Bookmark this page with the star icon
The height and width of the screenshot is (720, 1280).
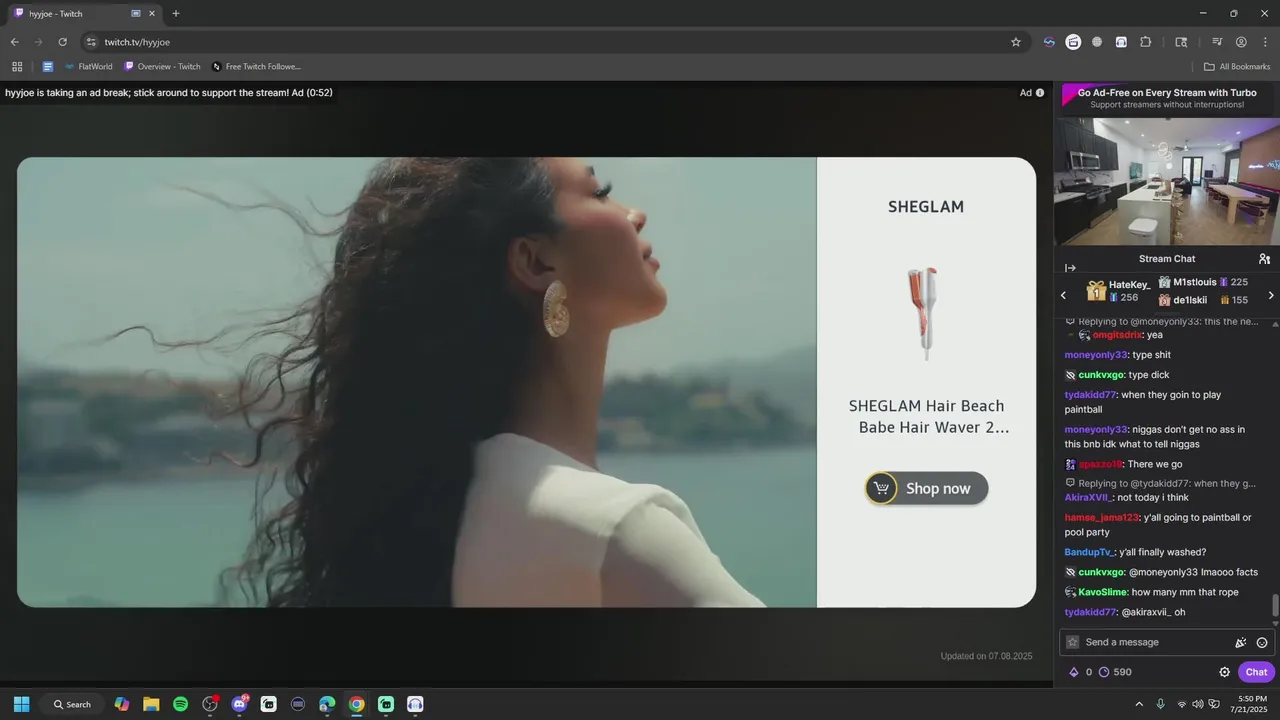[x=1016, y=42]
